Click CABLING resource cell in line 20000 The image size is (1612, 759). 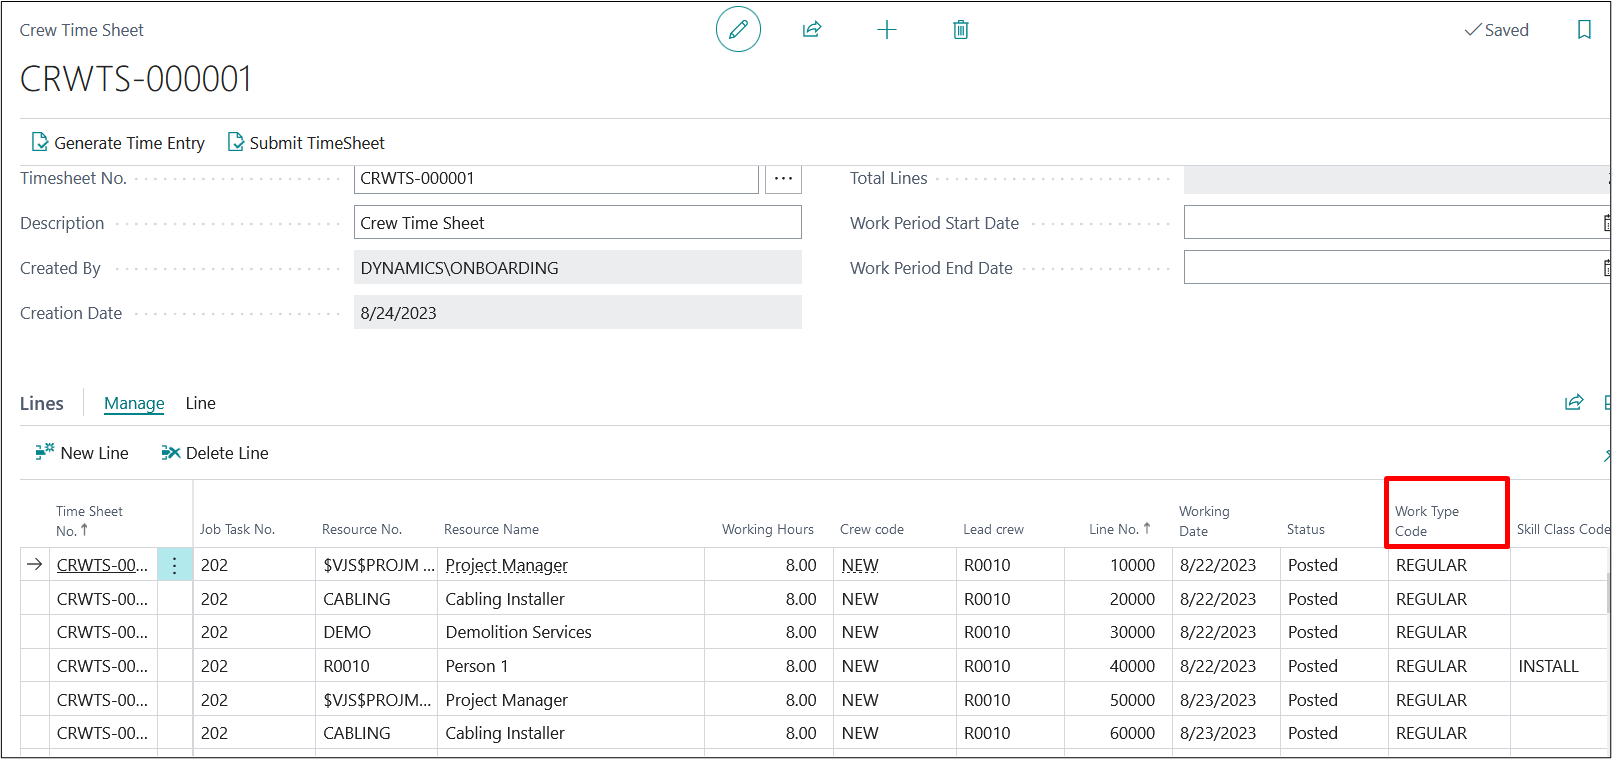(x=376, y=599)
